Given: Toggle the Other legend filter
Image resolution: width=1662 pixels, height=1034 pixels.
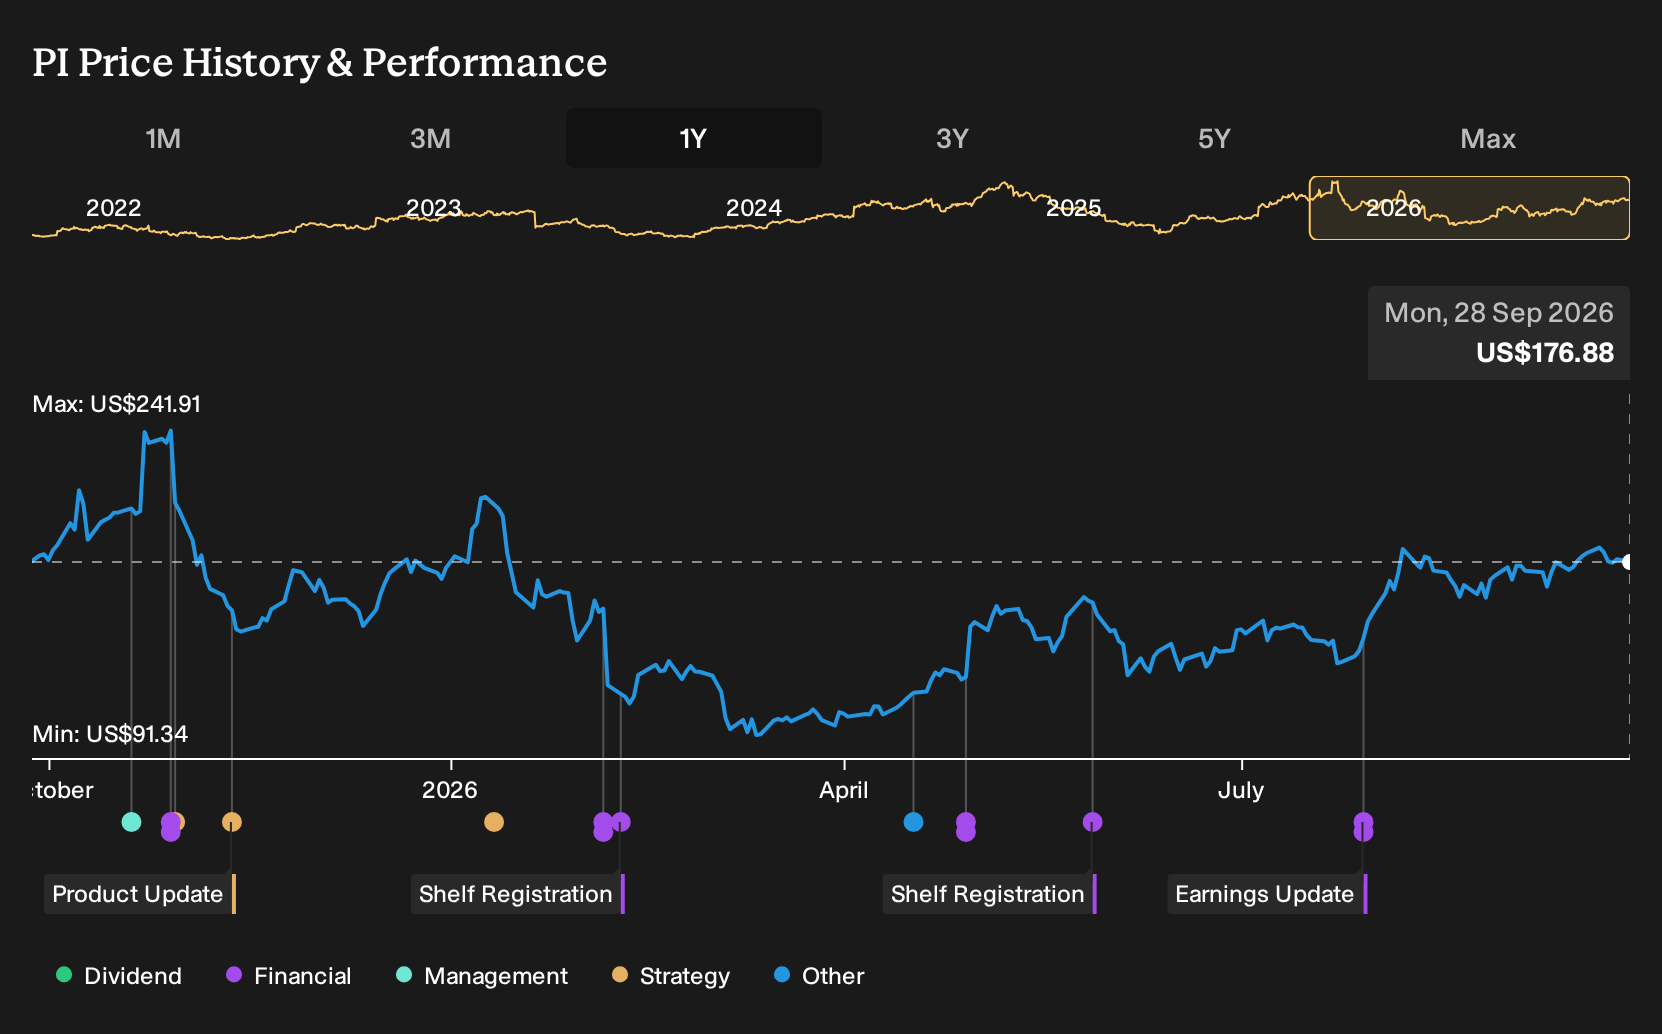Looking at the screenshot, I should [x=819, y=976].
